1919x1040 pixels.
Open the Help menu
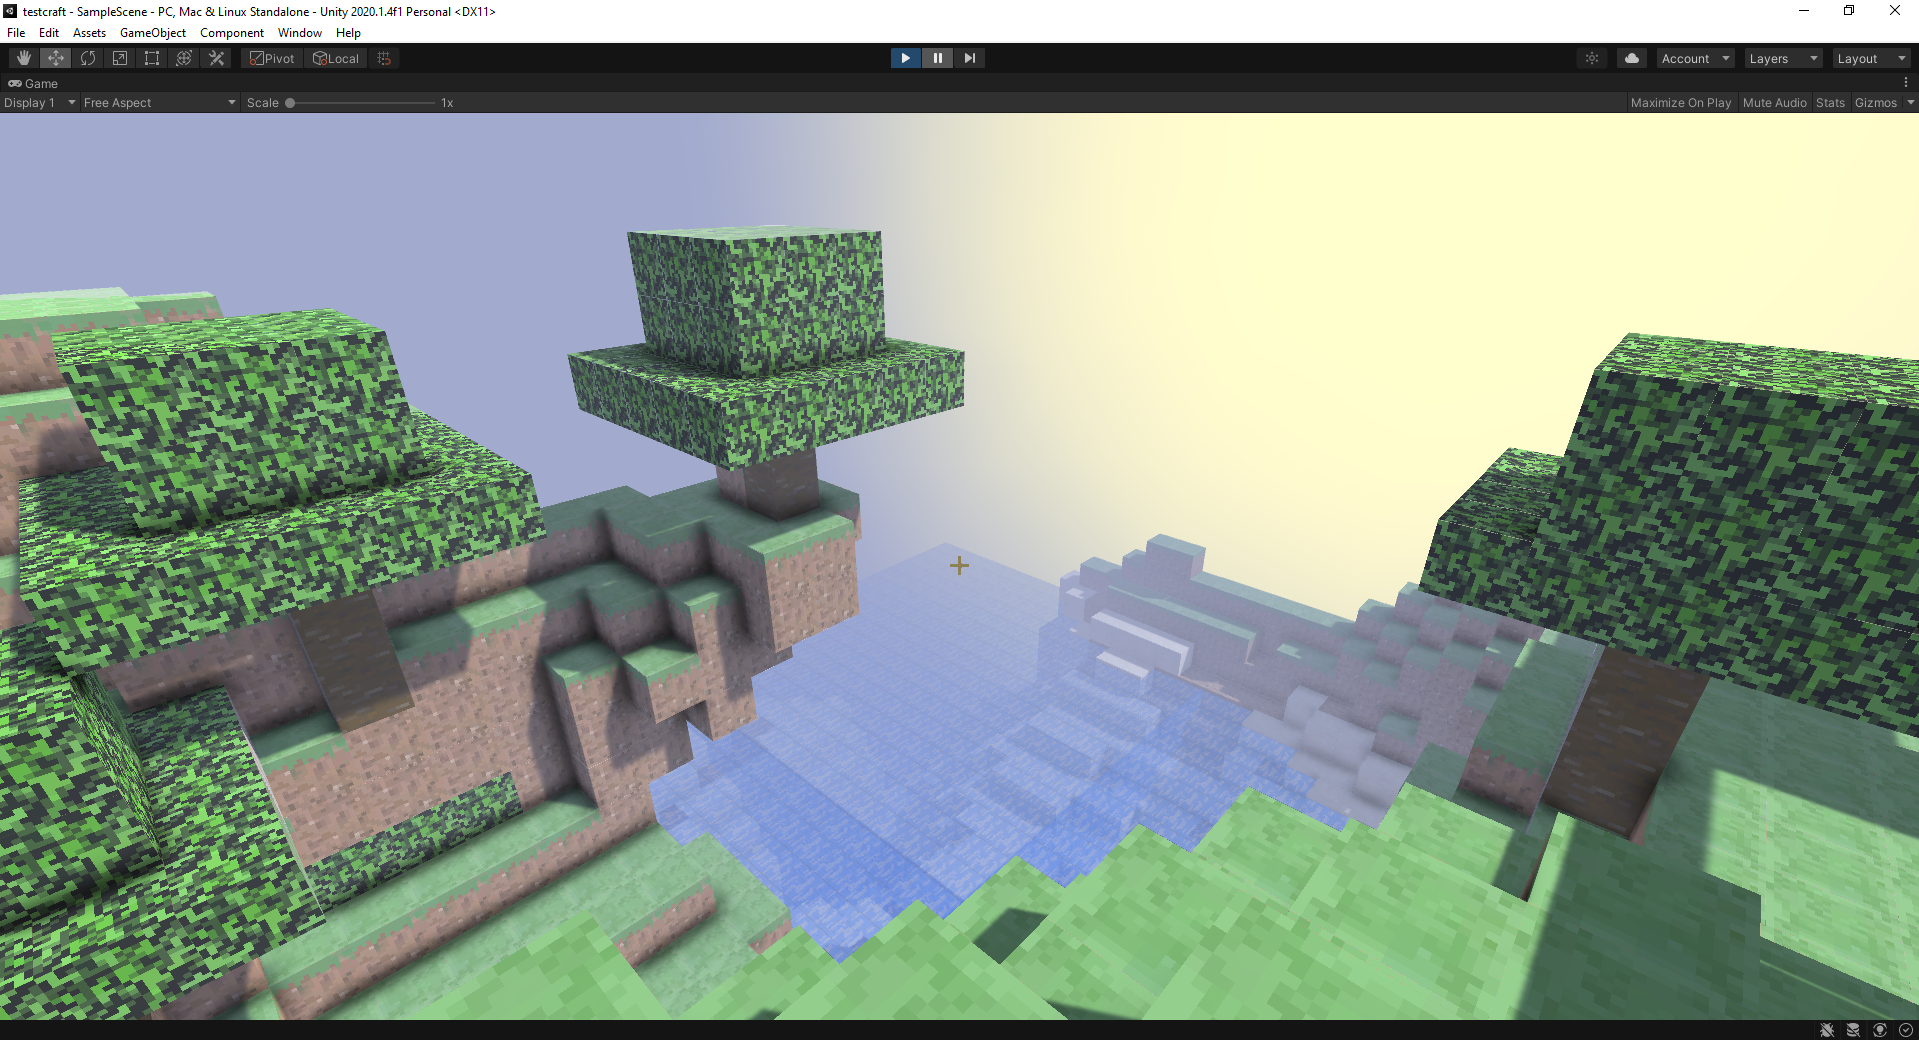[348, 32]
